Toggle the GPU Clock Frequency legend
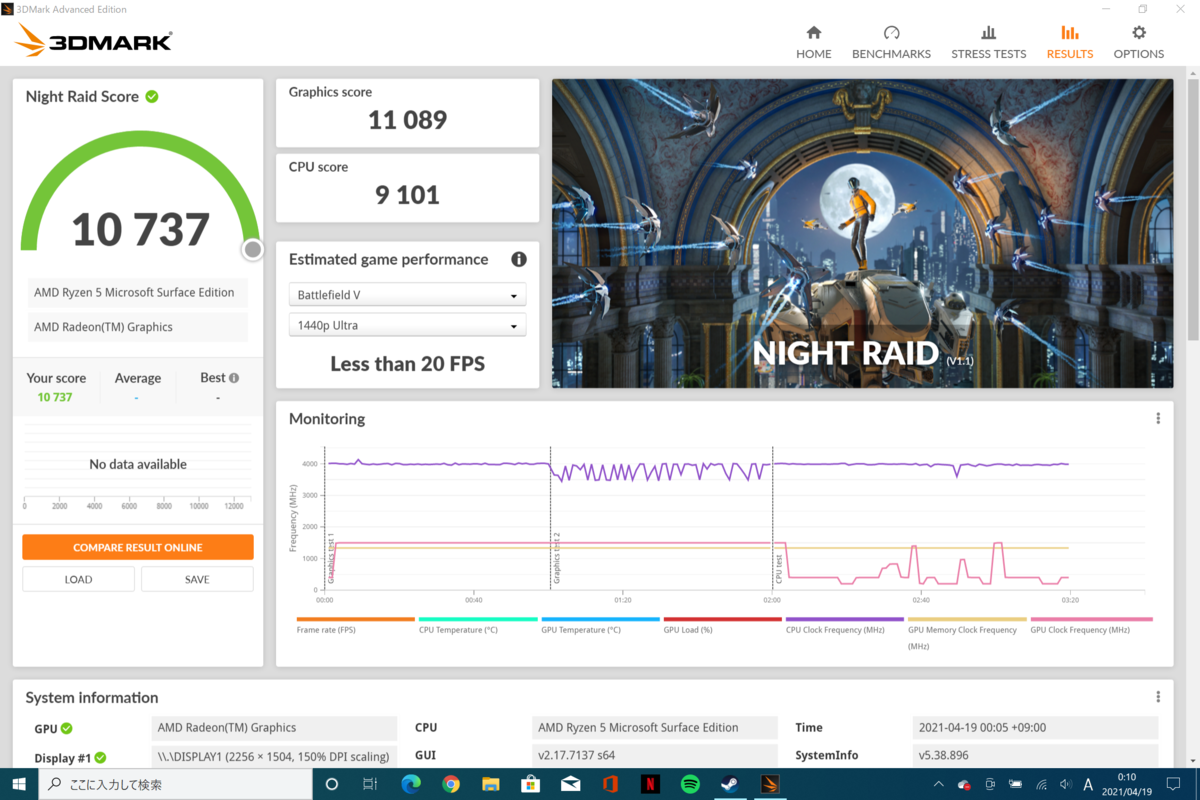Viewport: 1200px width, 800px height. tap(1090, 626)
